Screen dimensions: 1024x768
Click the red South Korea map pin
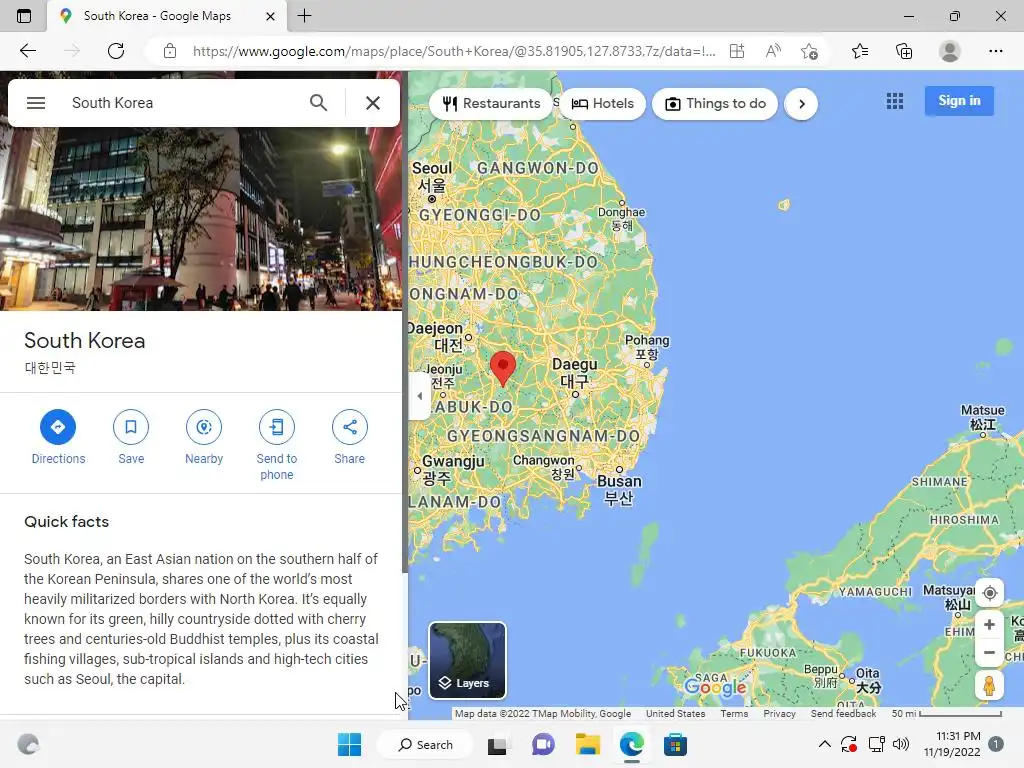[x=503, y=367]
